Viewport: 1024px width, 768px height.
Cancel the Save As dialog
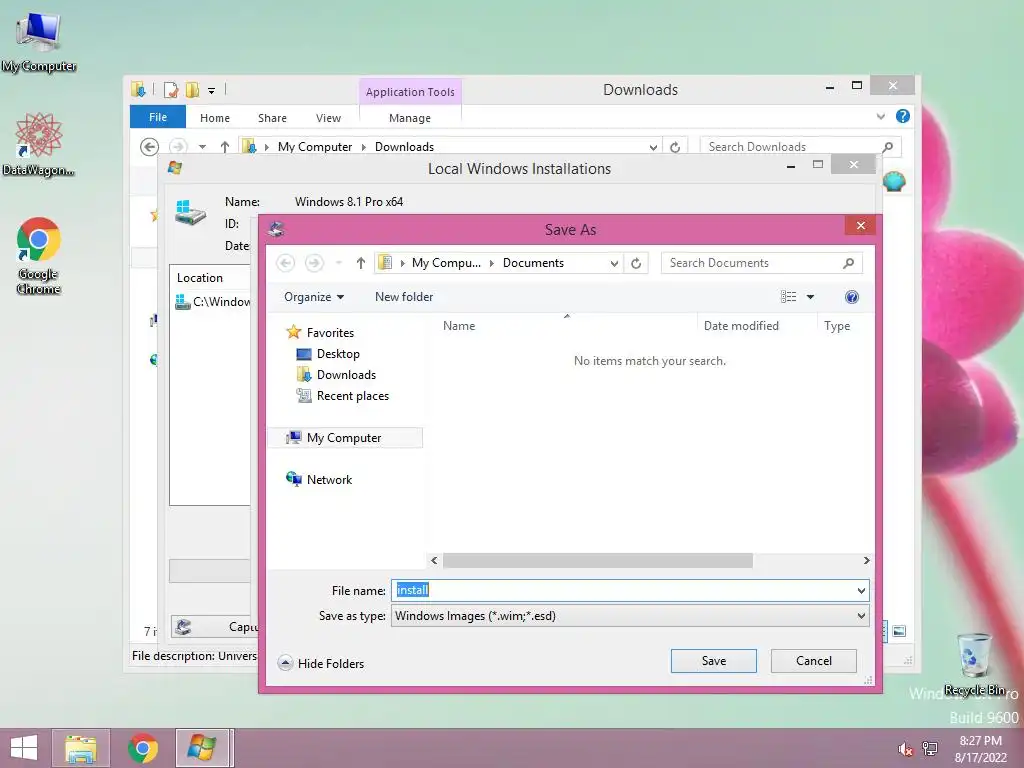point(814,661)
